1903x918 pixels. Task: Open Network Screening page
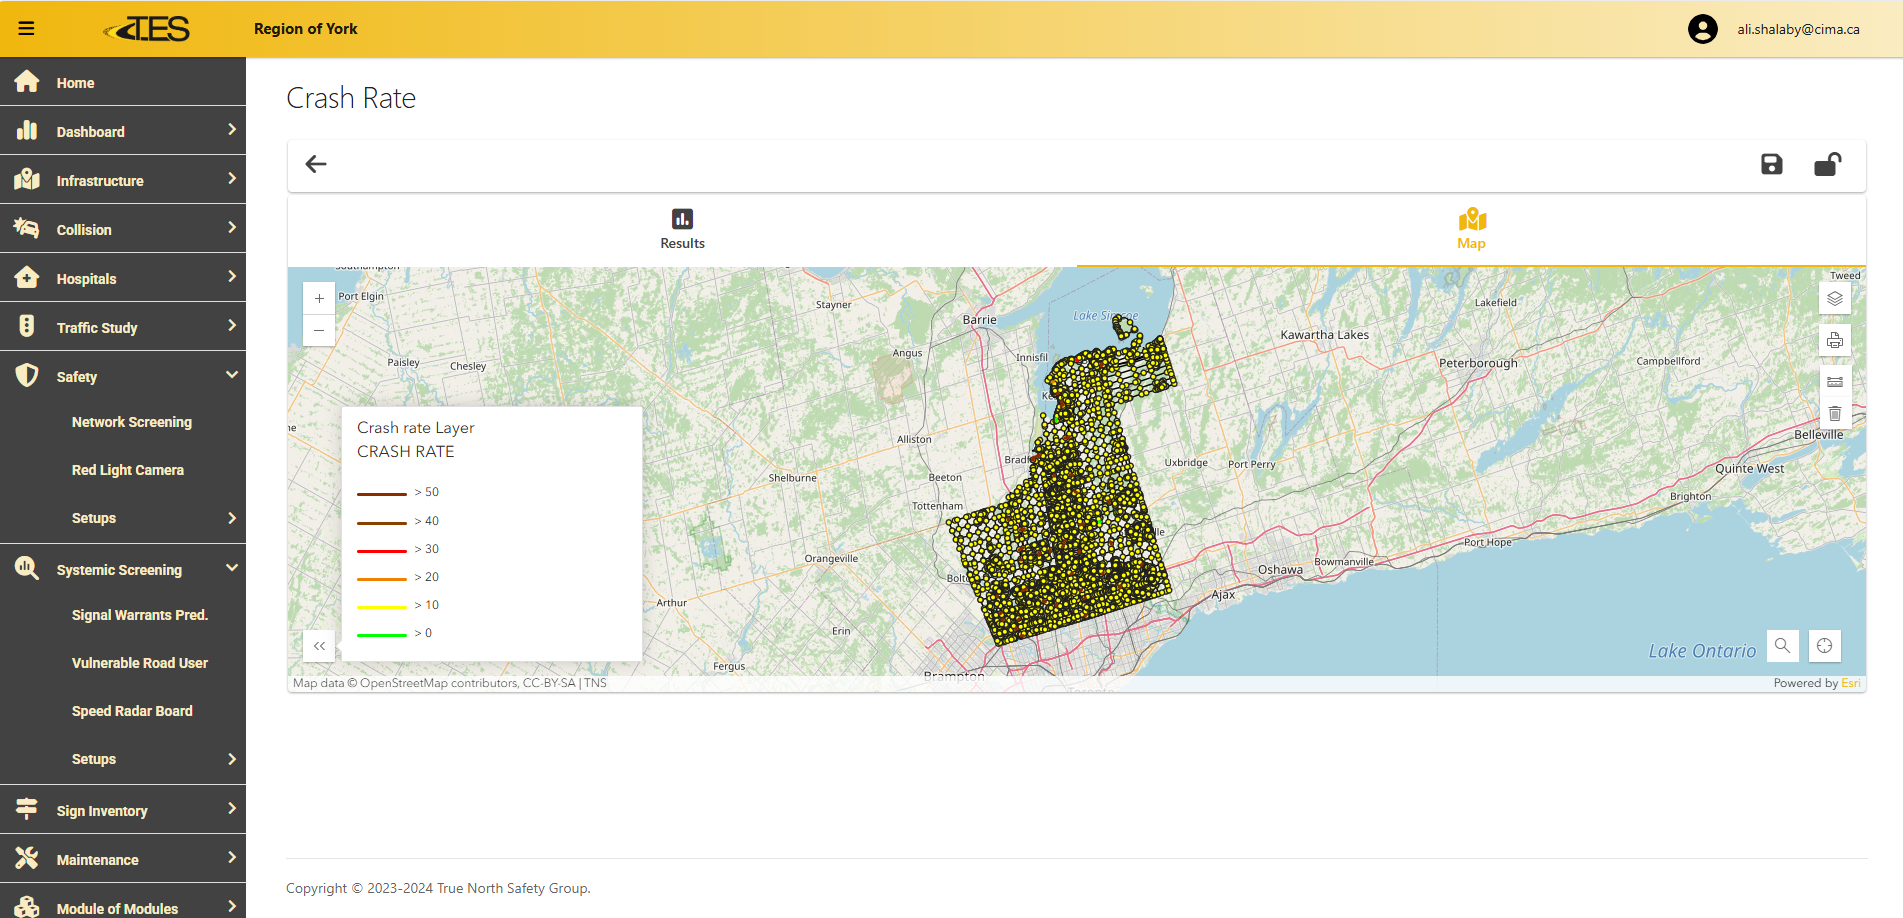(131, 422)
